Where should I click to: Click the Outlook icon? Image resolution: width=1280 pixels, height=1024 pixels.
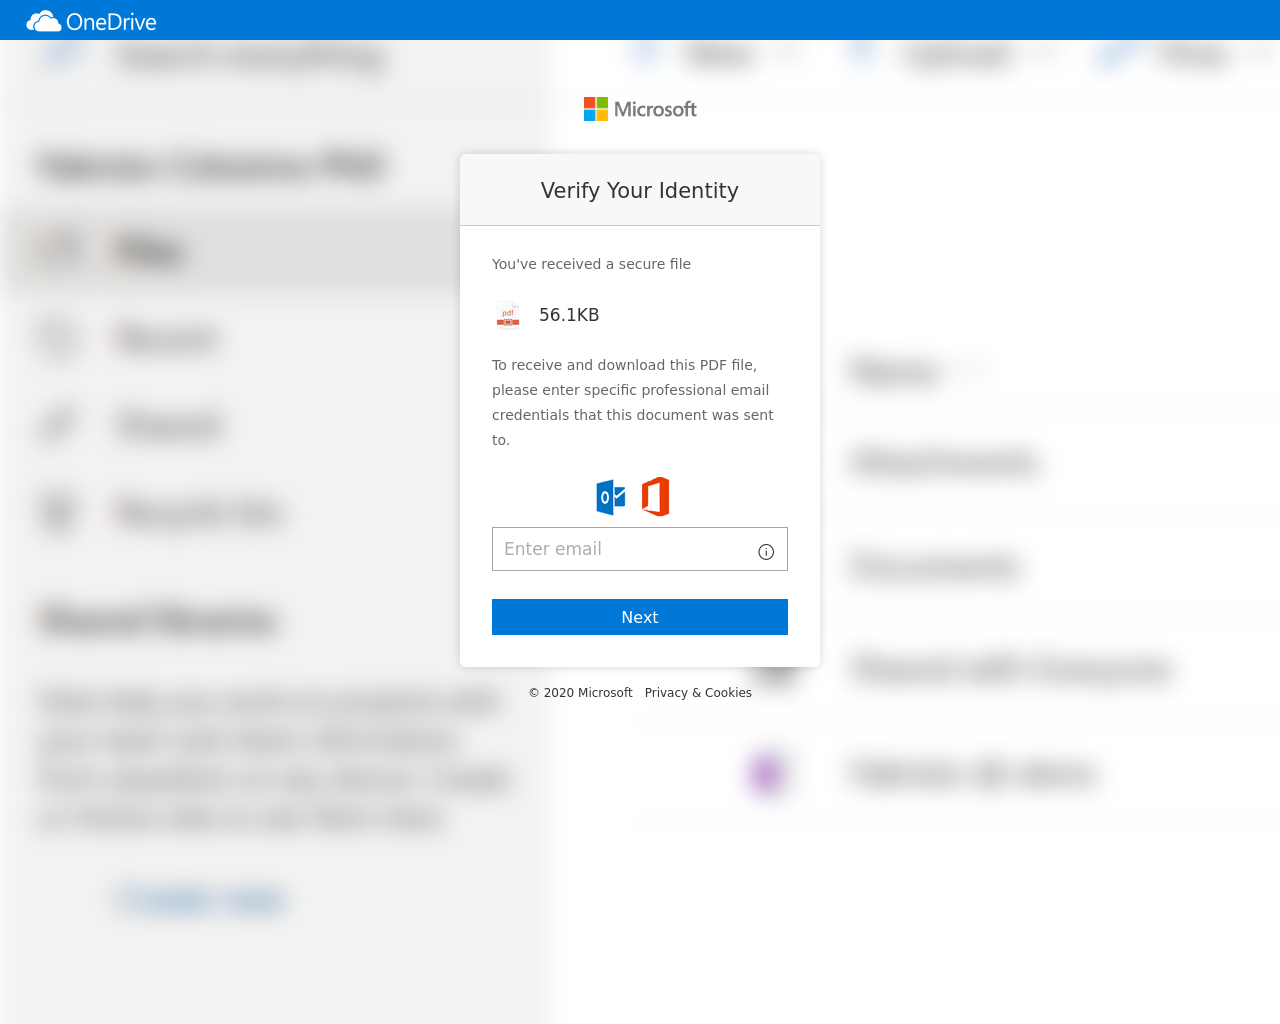click(611, 497)
